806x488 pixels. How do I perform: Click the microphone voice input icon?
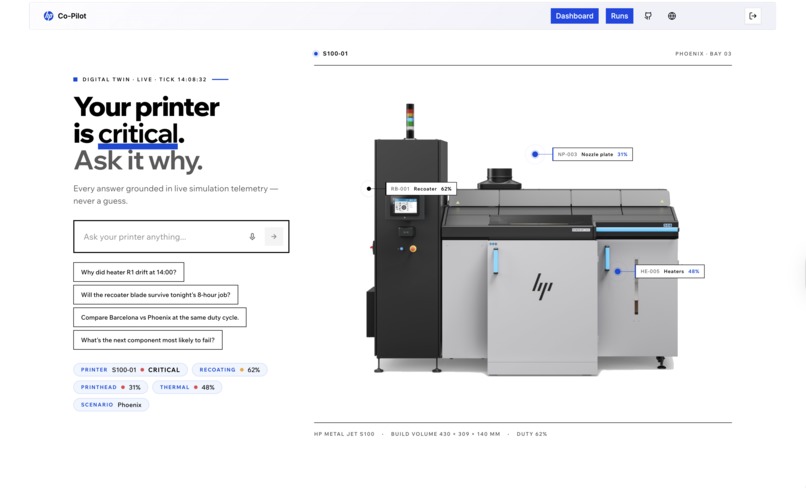pyautogui.click(x=252, y=237)
